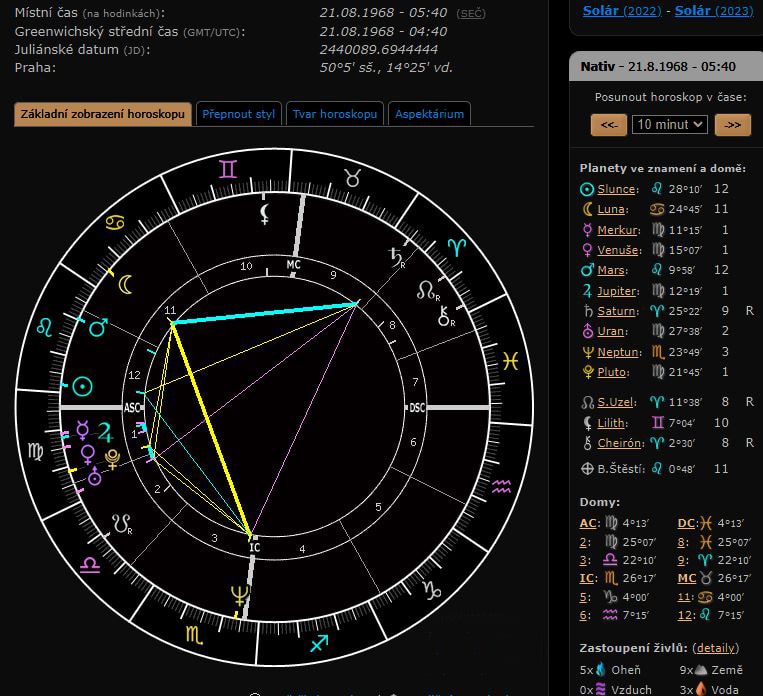The height and width of the screenshot is (696, 763).
Task: Open the Luna planet link
Action: 611,209
